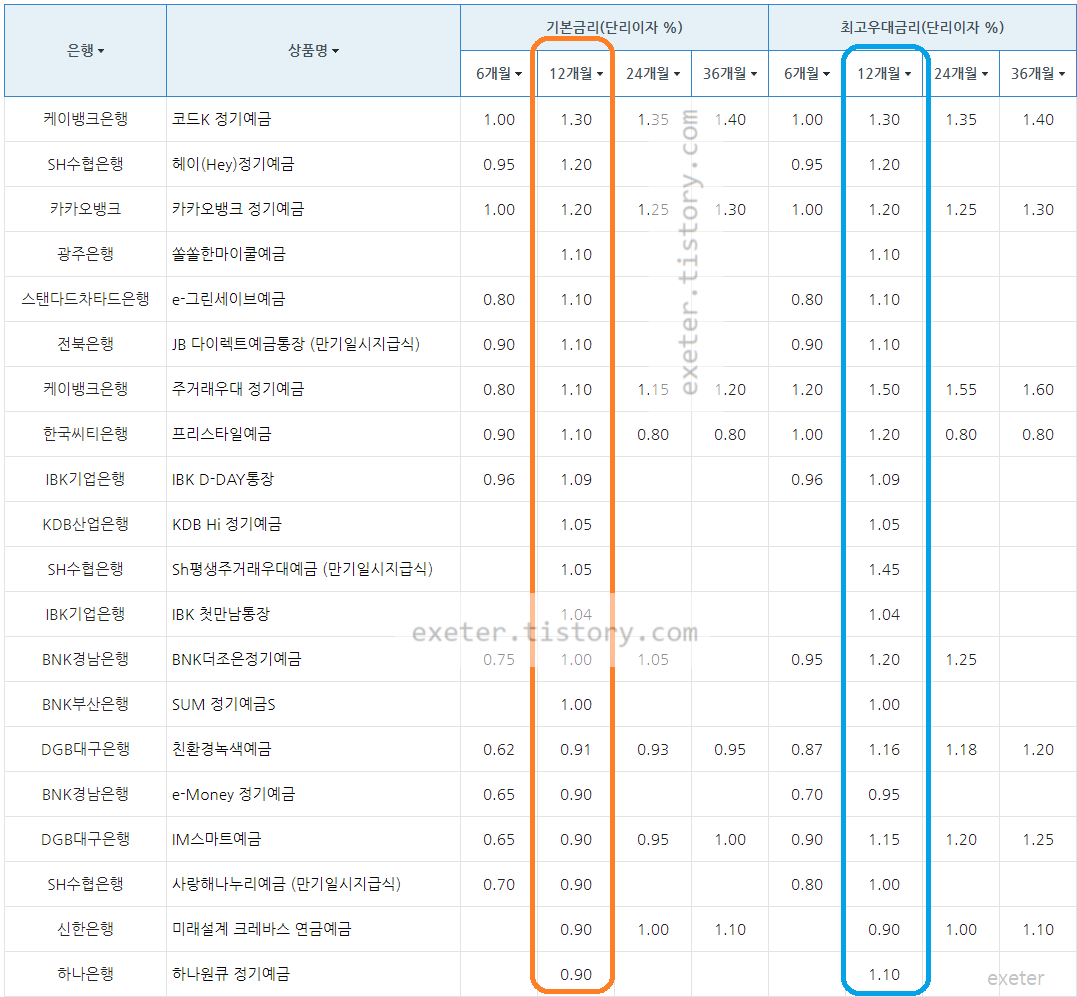Click bank name 신한은행

[x=85, y=929]
